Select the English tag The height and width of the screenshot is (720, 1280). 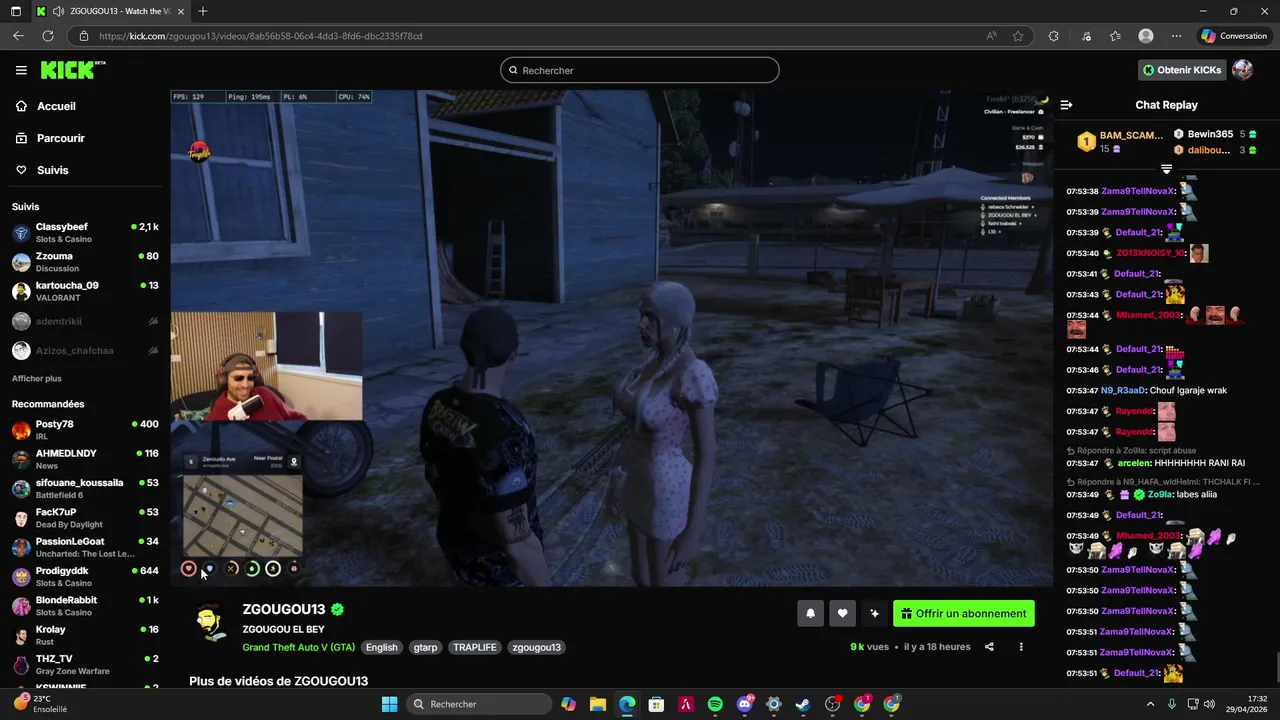pyautogui.click(x=381, y=647)
